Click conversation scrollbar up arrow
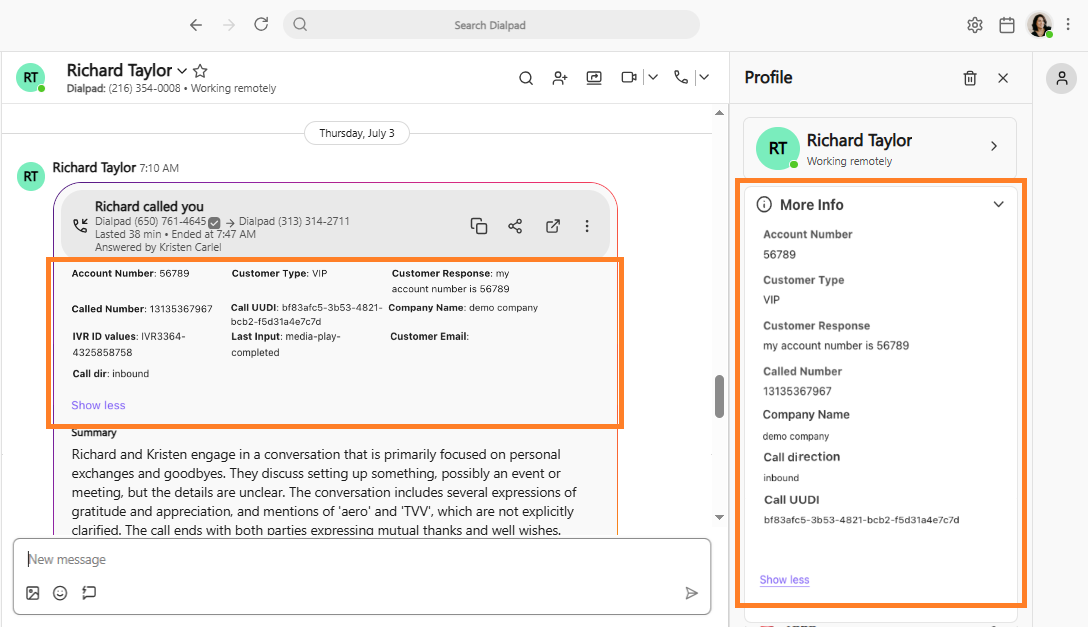 [x=719, y=113]
